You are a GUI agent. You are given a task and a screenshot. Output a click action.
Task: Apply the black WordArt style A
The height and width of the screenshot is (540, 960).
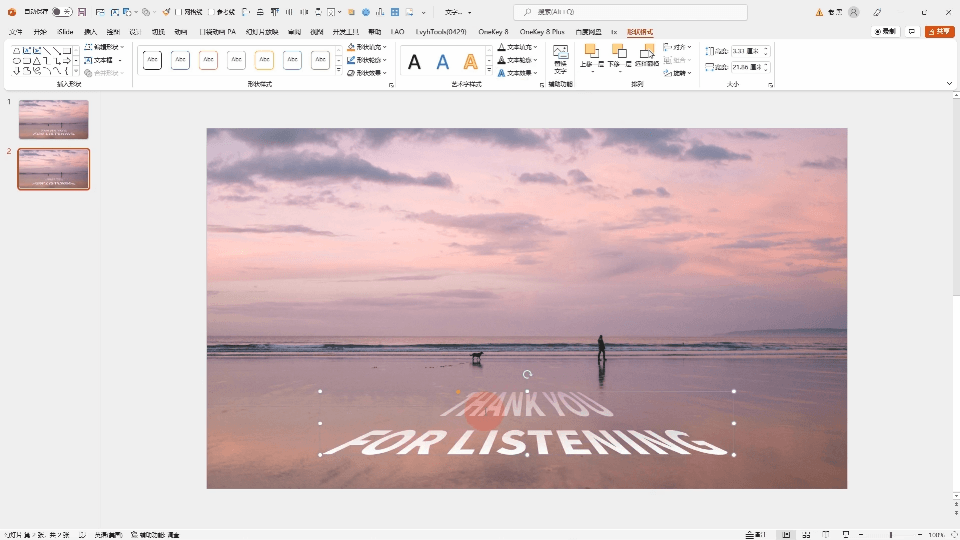(x=414, y=61)
